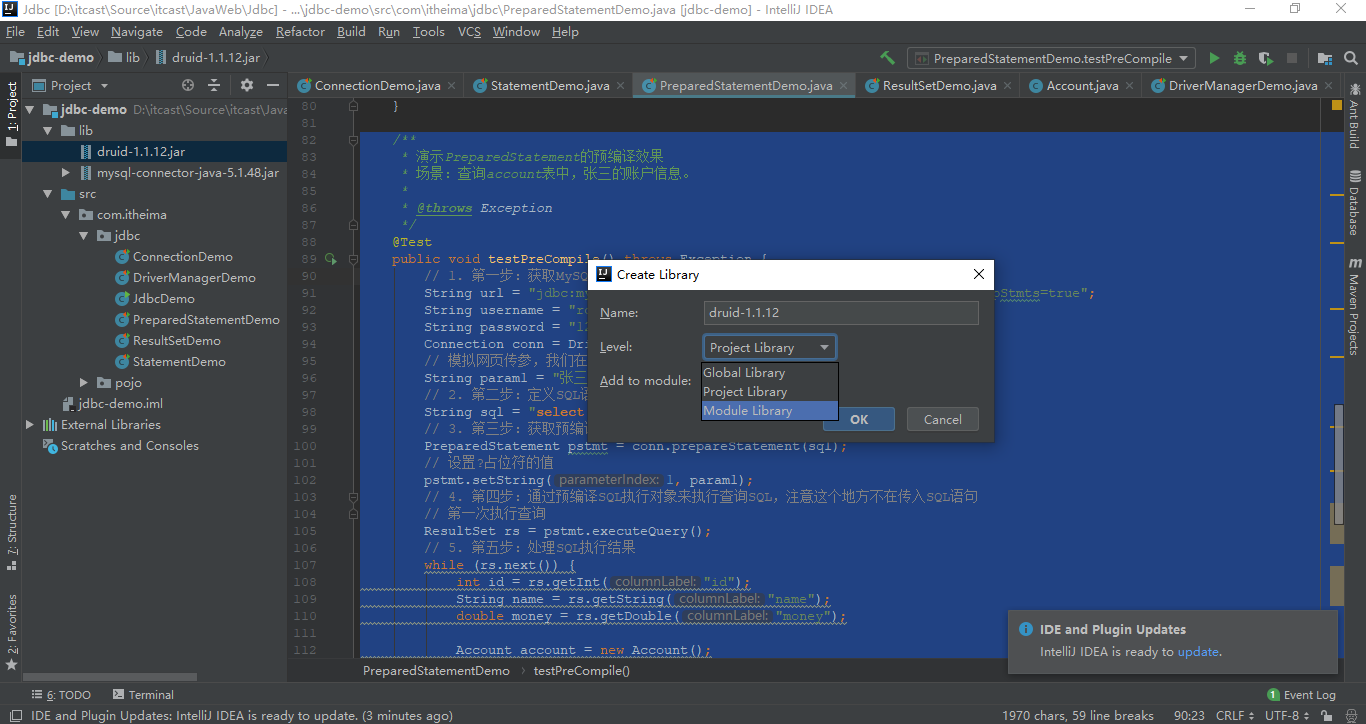Viewport: 1366px width, 724px height.
Task: Click the Build project hammer icon
Action: pos(887,59)
